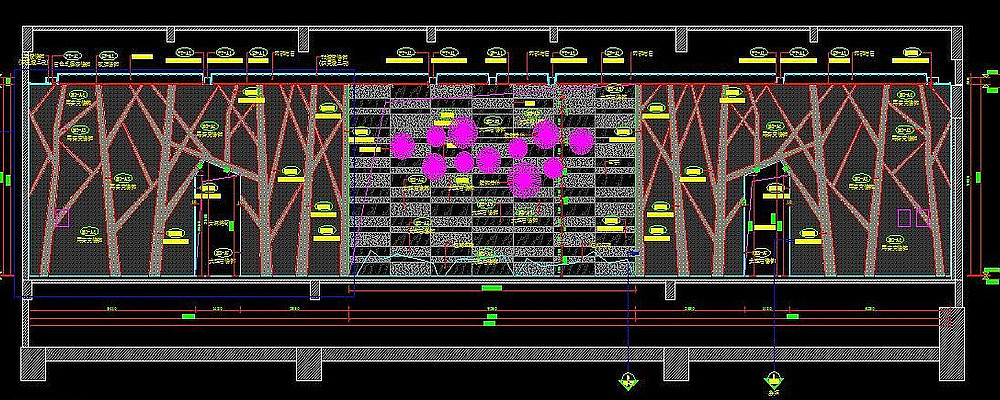The width and height of the screenshot is (1000, 400).
Task: Select the rightmost magenta circle in center panel
Action: pyautogui.click(x=581, y=141)
